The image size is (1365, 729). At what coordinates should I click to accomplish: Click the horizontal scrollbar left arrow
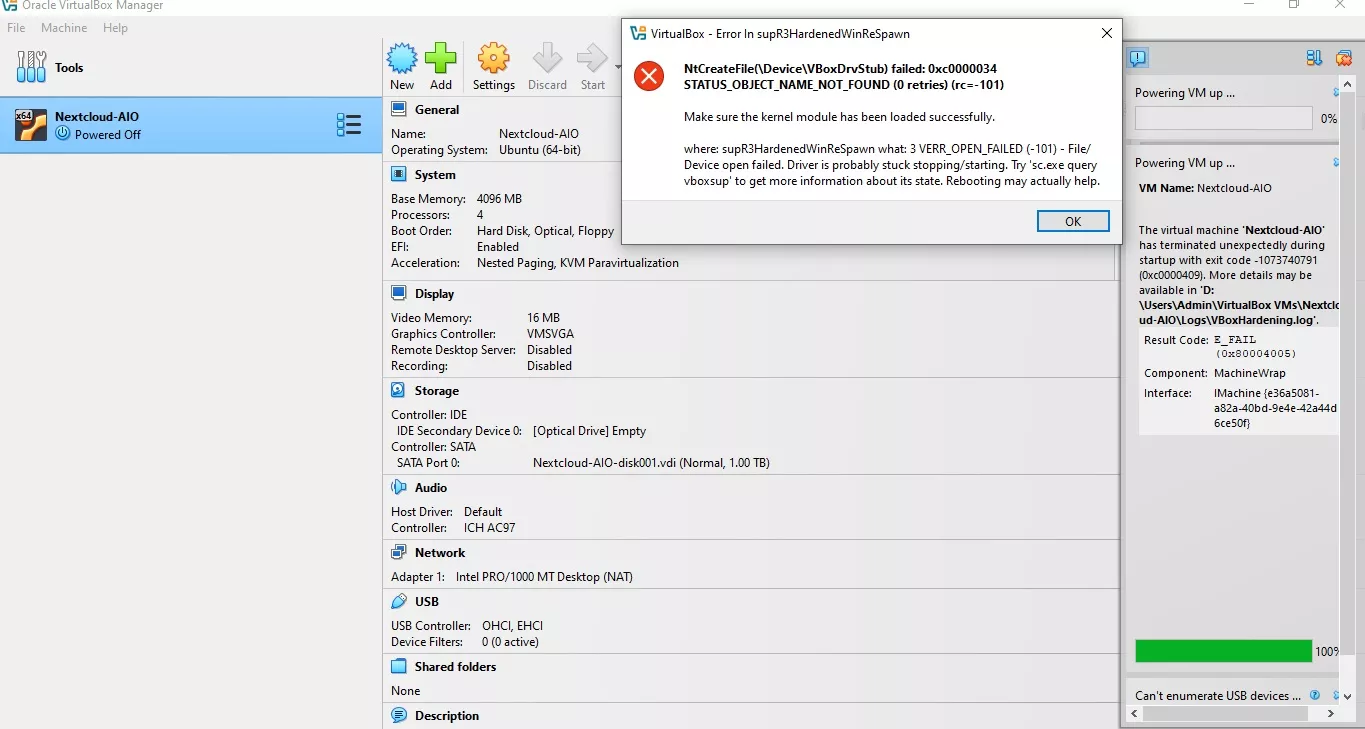click(x=1133, y=714)
